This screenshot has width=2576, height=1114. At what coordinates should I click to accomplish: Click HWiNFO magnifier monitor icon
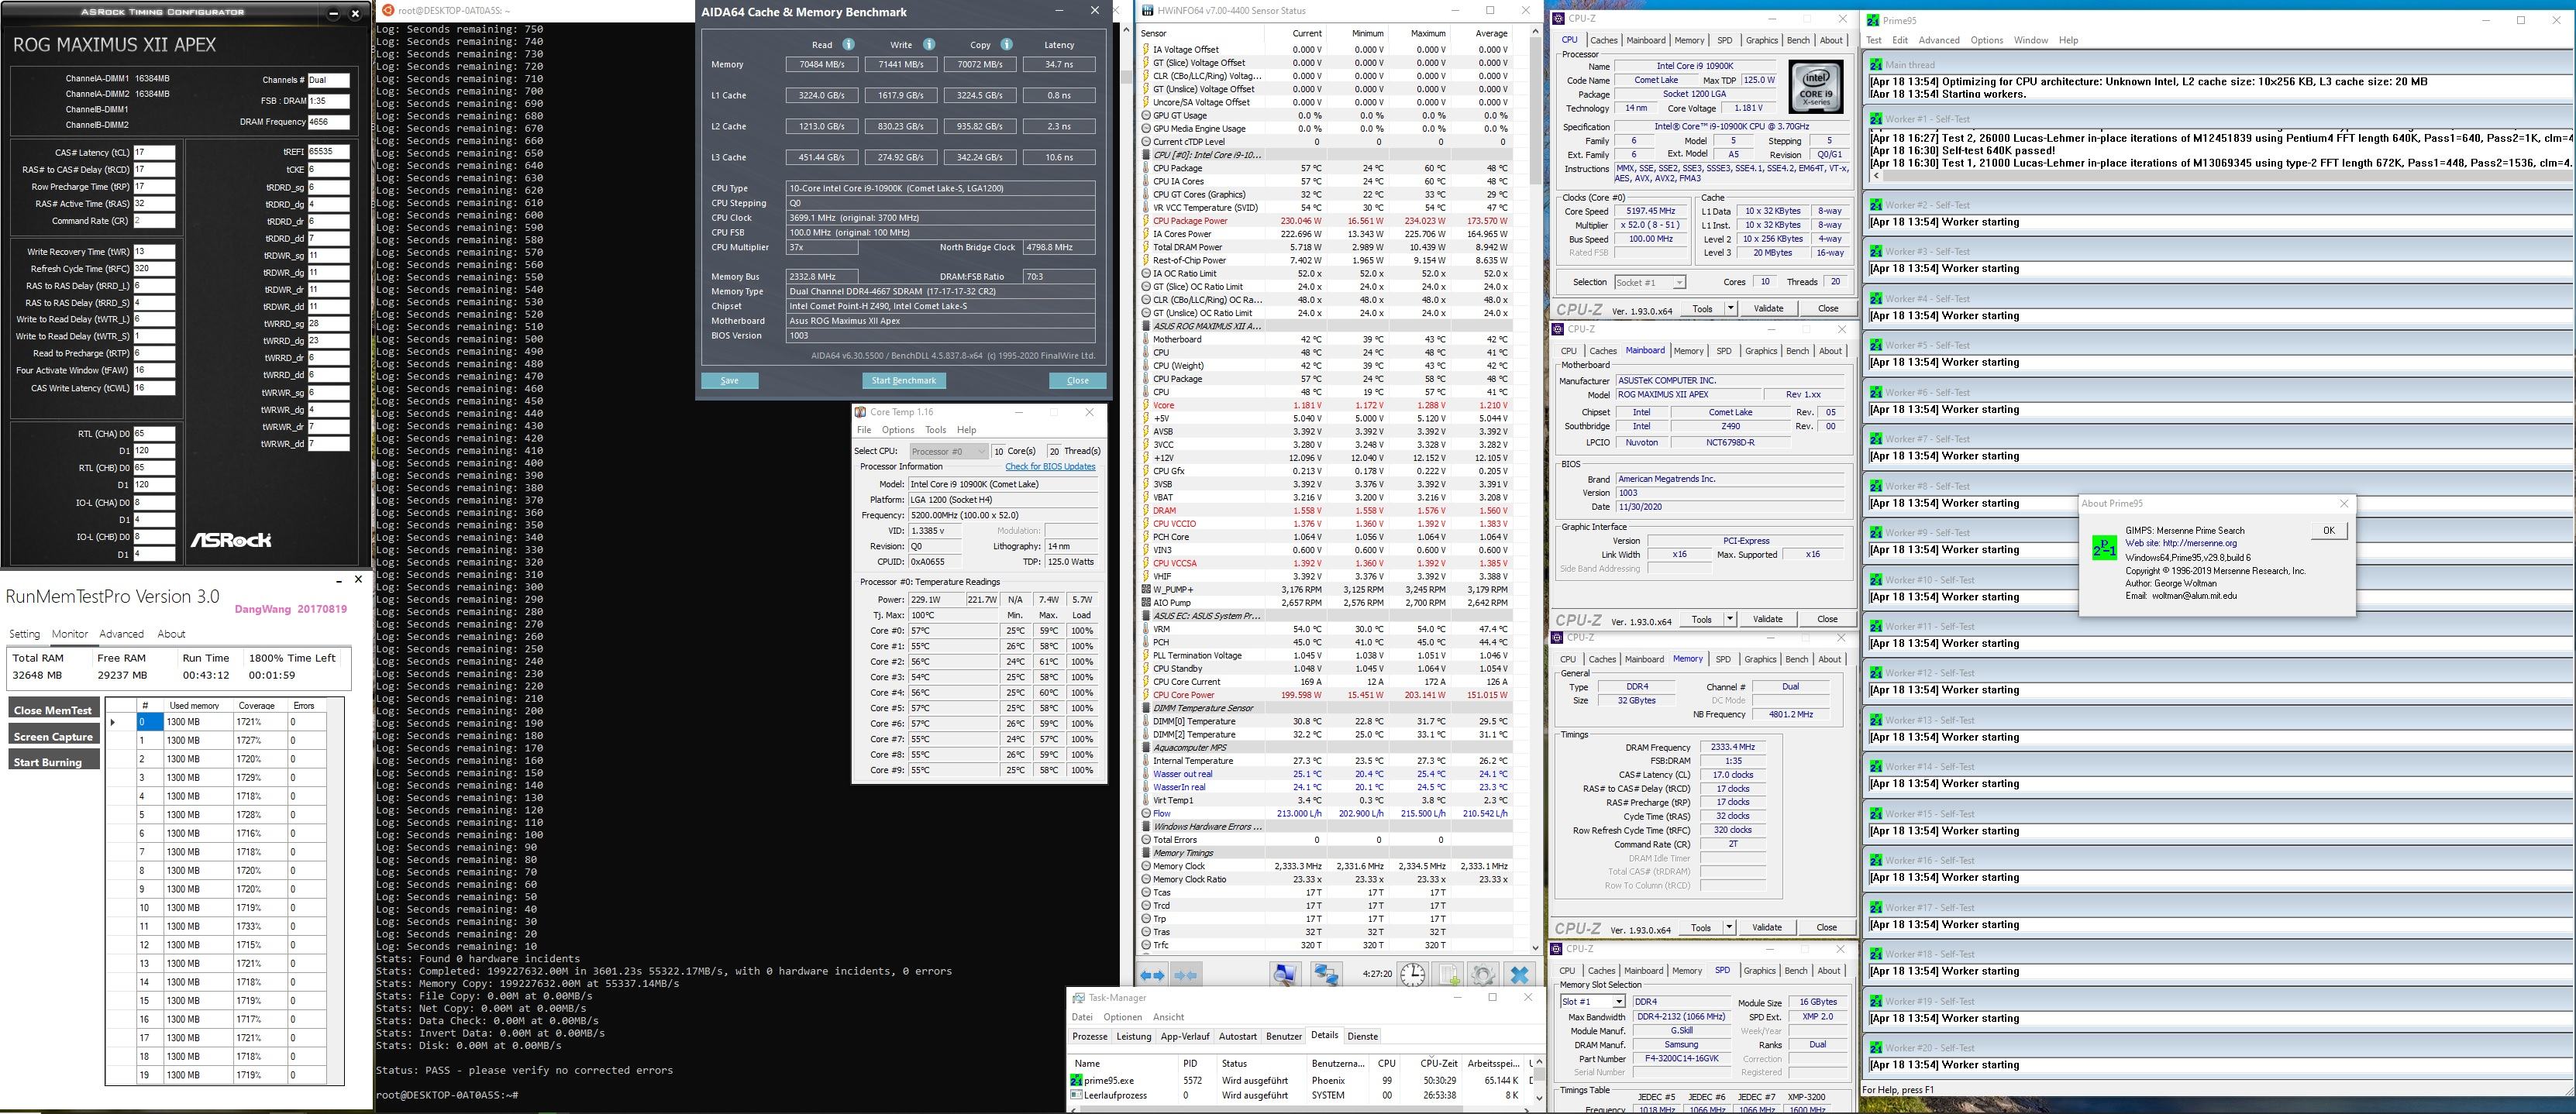click(1285, 975)
